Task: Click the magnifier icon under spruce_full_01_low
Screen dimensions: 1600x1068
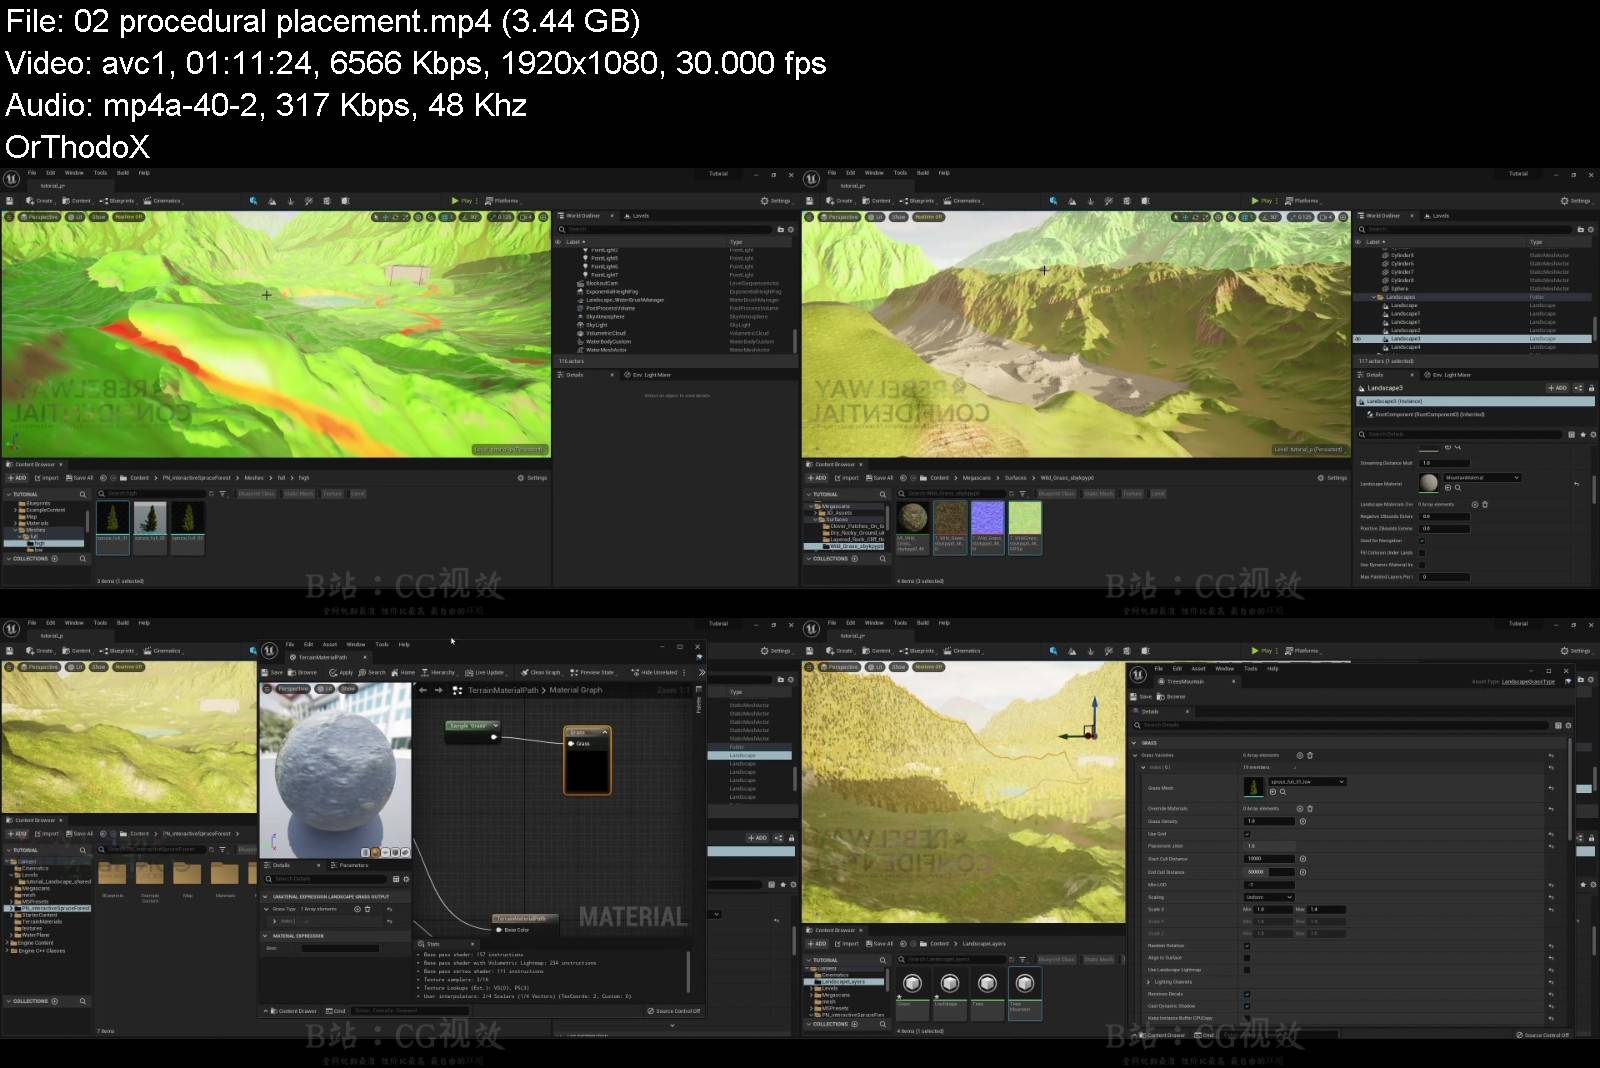Action: [x=1283, y=792]
